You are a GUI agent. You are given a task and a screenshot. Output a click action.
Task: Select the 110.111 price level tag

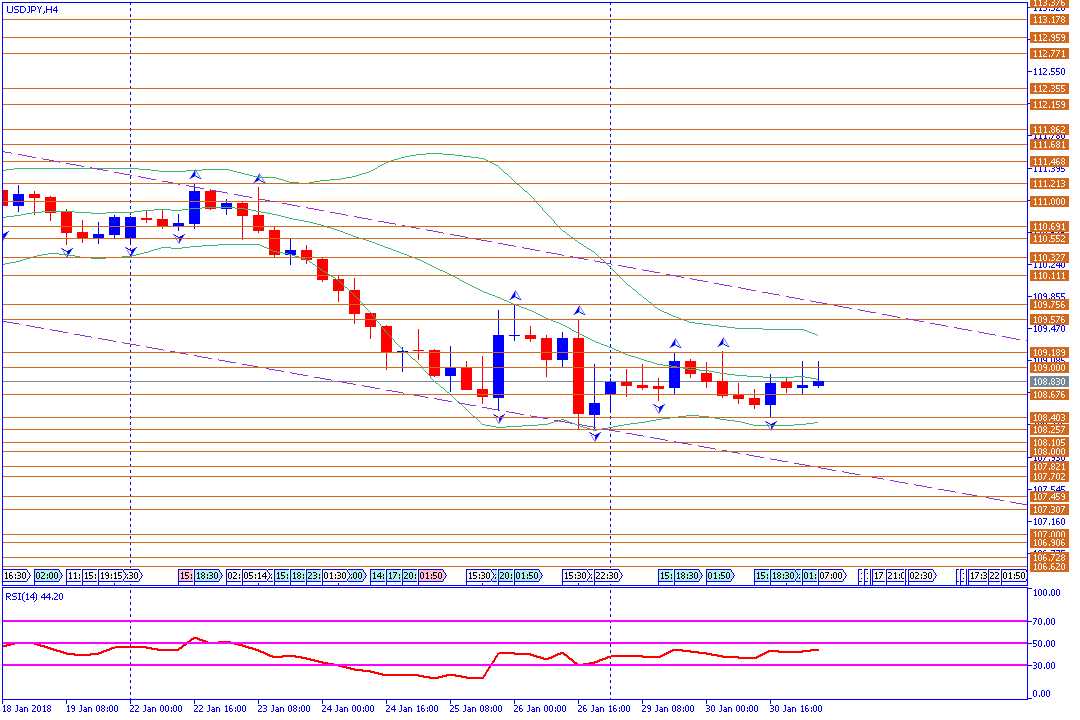(1048, 276)
